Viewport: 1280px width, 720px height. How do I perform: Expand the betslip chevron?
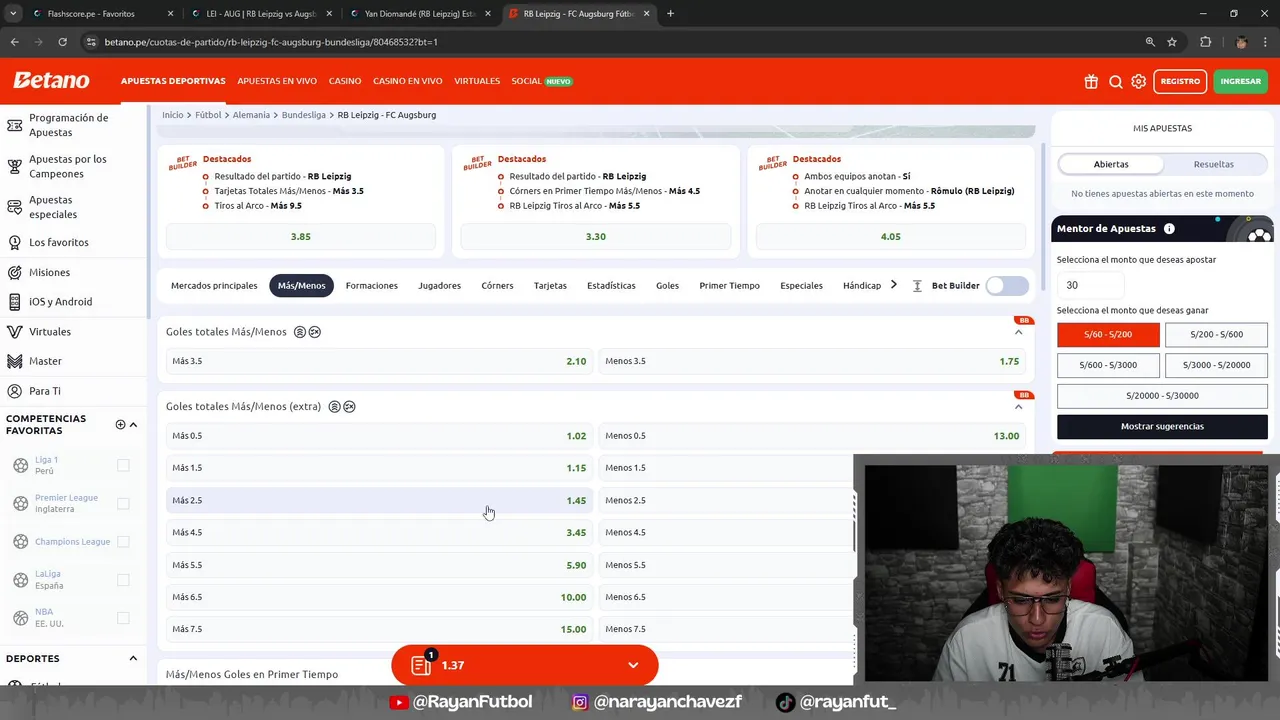click(633, 666)
